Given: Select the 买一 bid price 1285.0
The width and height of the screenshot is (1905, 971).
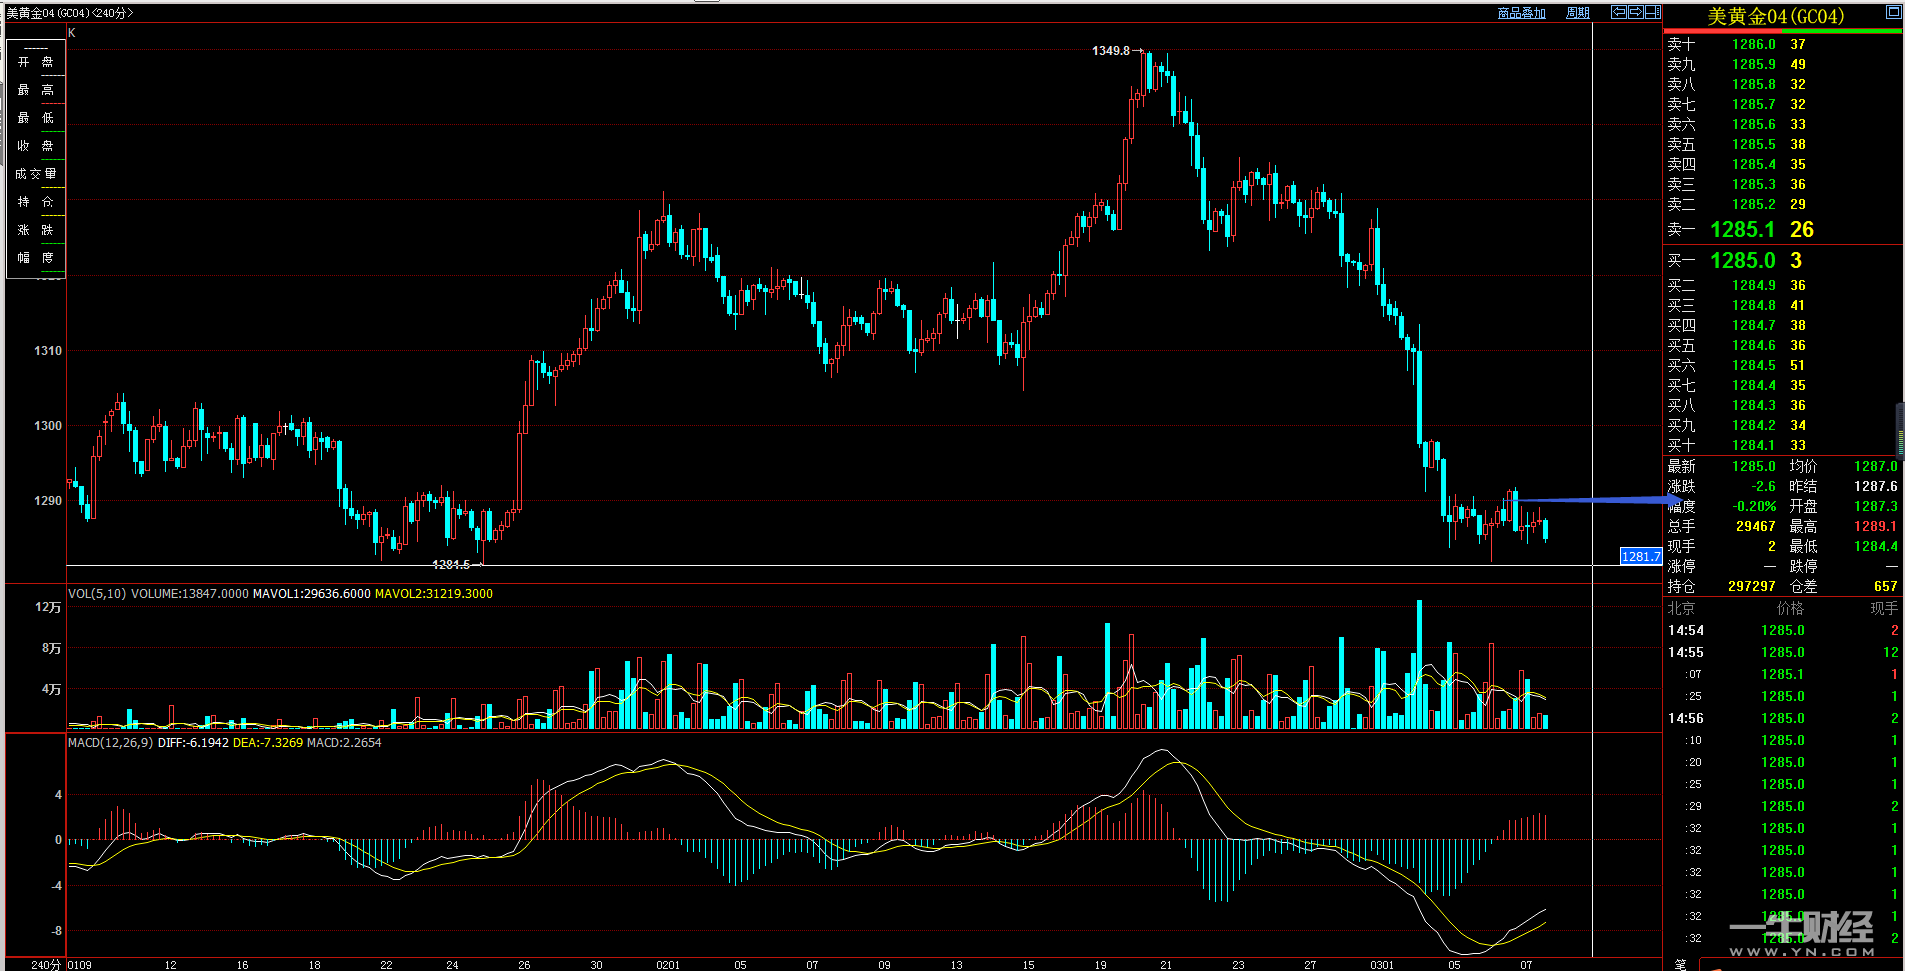Looking at the screenshot, I should (1742, 261).
